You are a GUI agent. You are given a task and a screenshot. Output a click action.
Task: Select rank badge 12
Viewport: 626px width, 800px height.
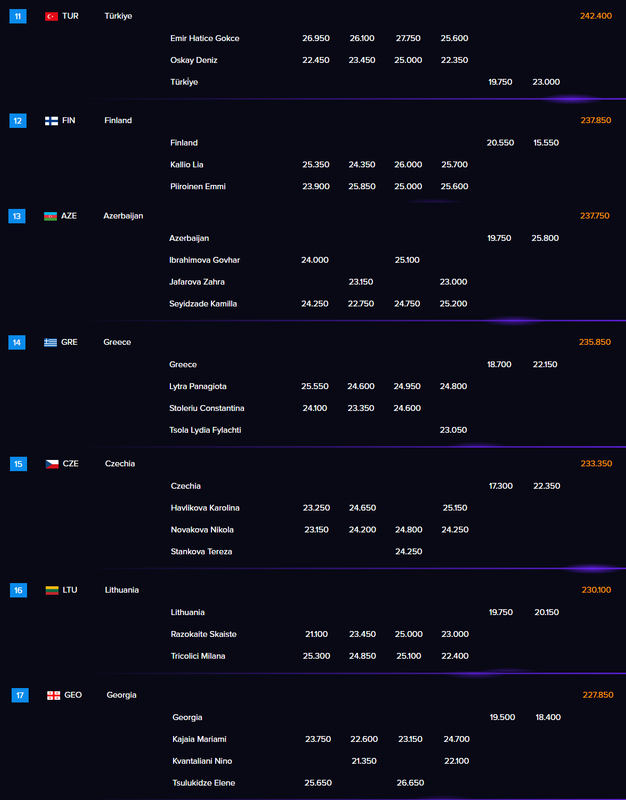[x=18, y=121]
